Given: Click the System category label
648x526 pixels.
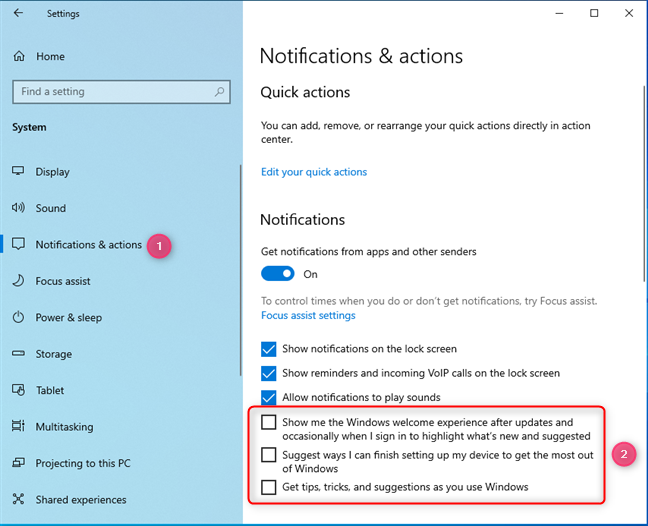Looking at the screenshot, I should click(x=29, y=127).
